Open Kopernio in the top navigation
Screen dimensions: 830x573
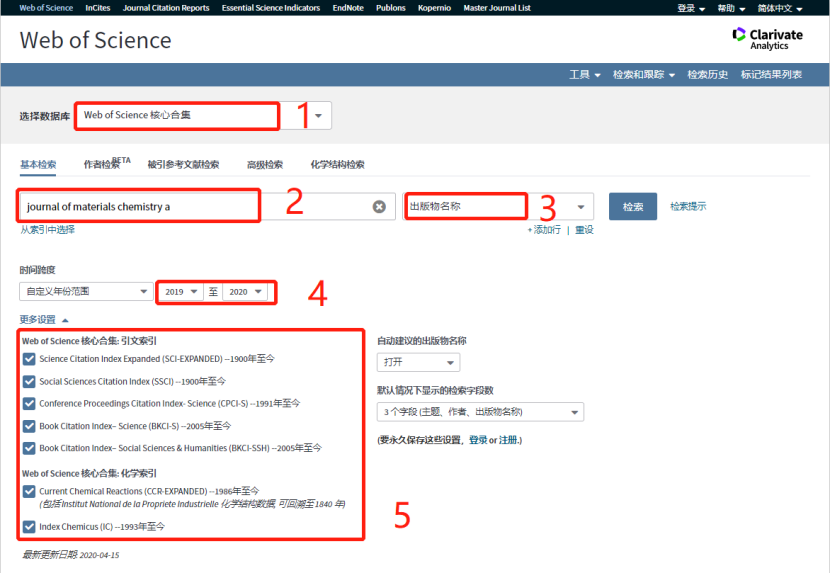434,8
